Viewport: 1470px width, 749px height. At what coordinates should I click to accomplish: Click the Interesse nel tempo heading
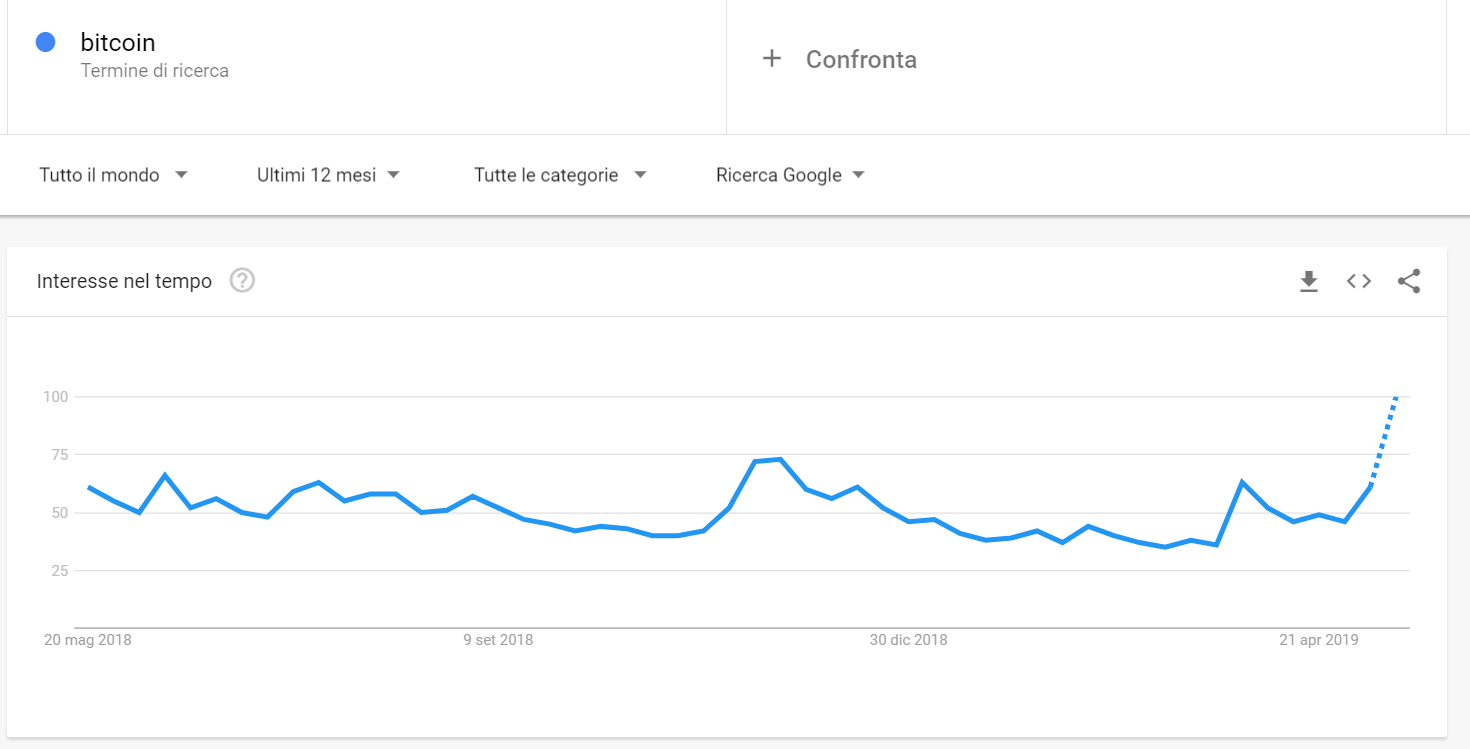click(x=124, y=282)
